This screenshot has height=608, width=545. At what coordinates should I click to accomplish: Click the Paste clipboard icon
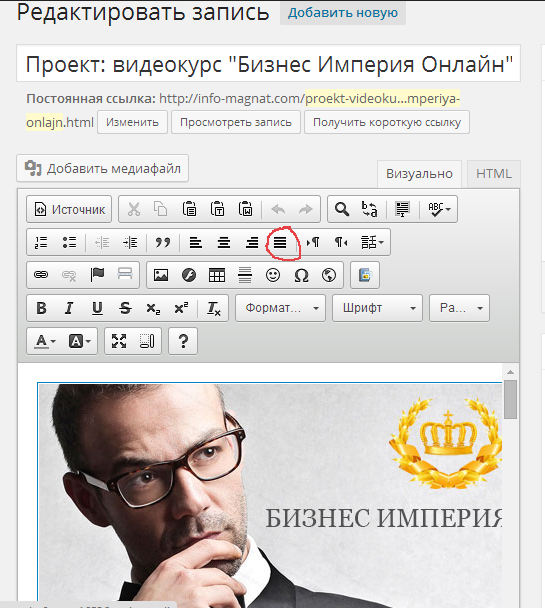(189, 209)
